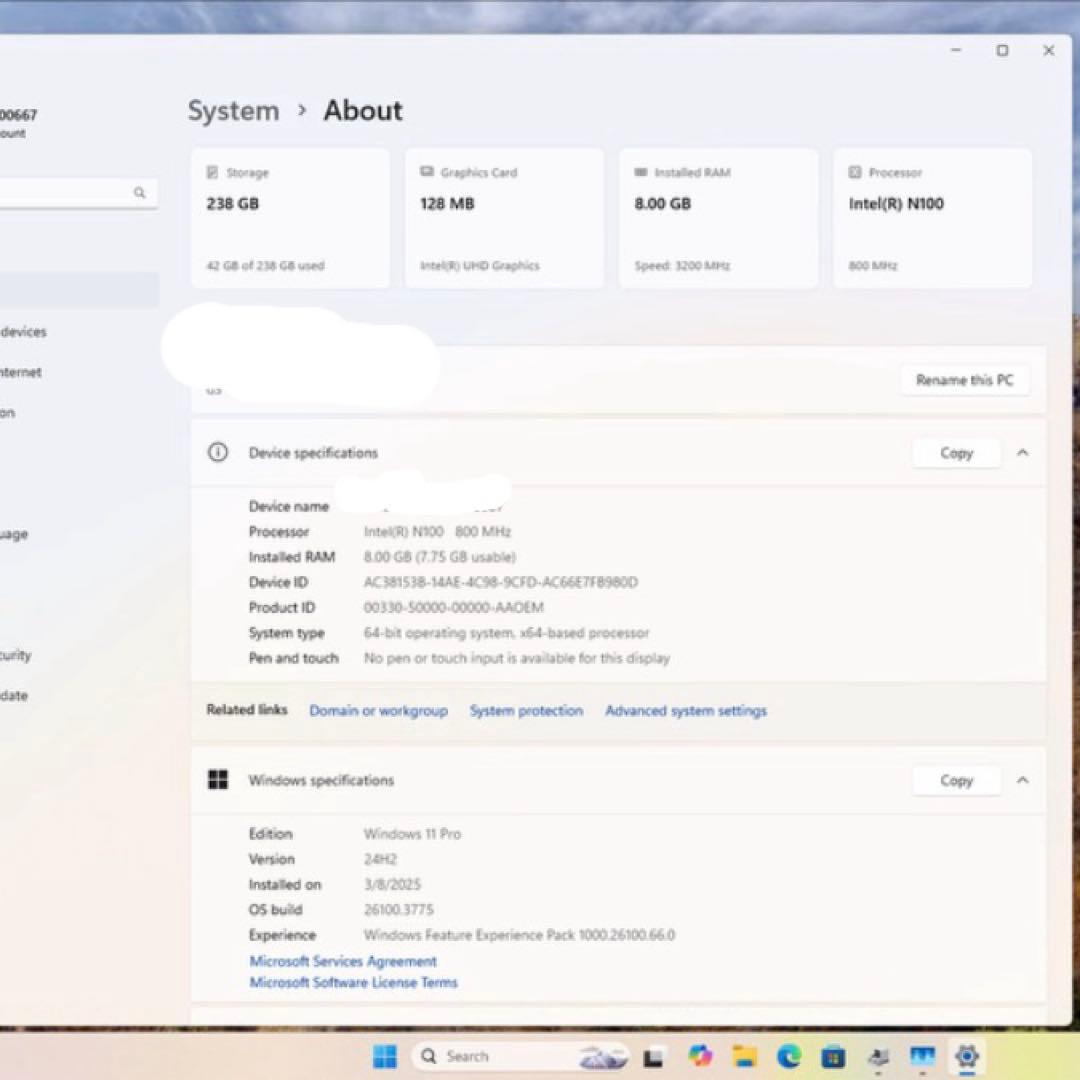Click the Windows specifications grid icon
The width and height of the screenshot is (1080, 1080).
(218, 780)
